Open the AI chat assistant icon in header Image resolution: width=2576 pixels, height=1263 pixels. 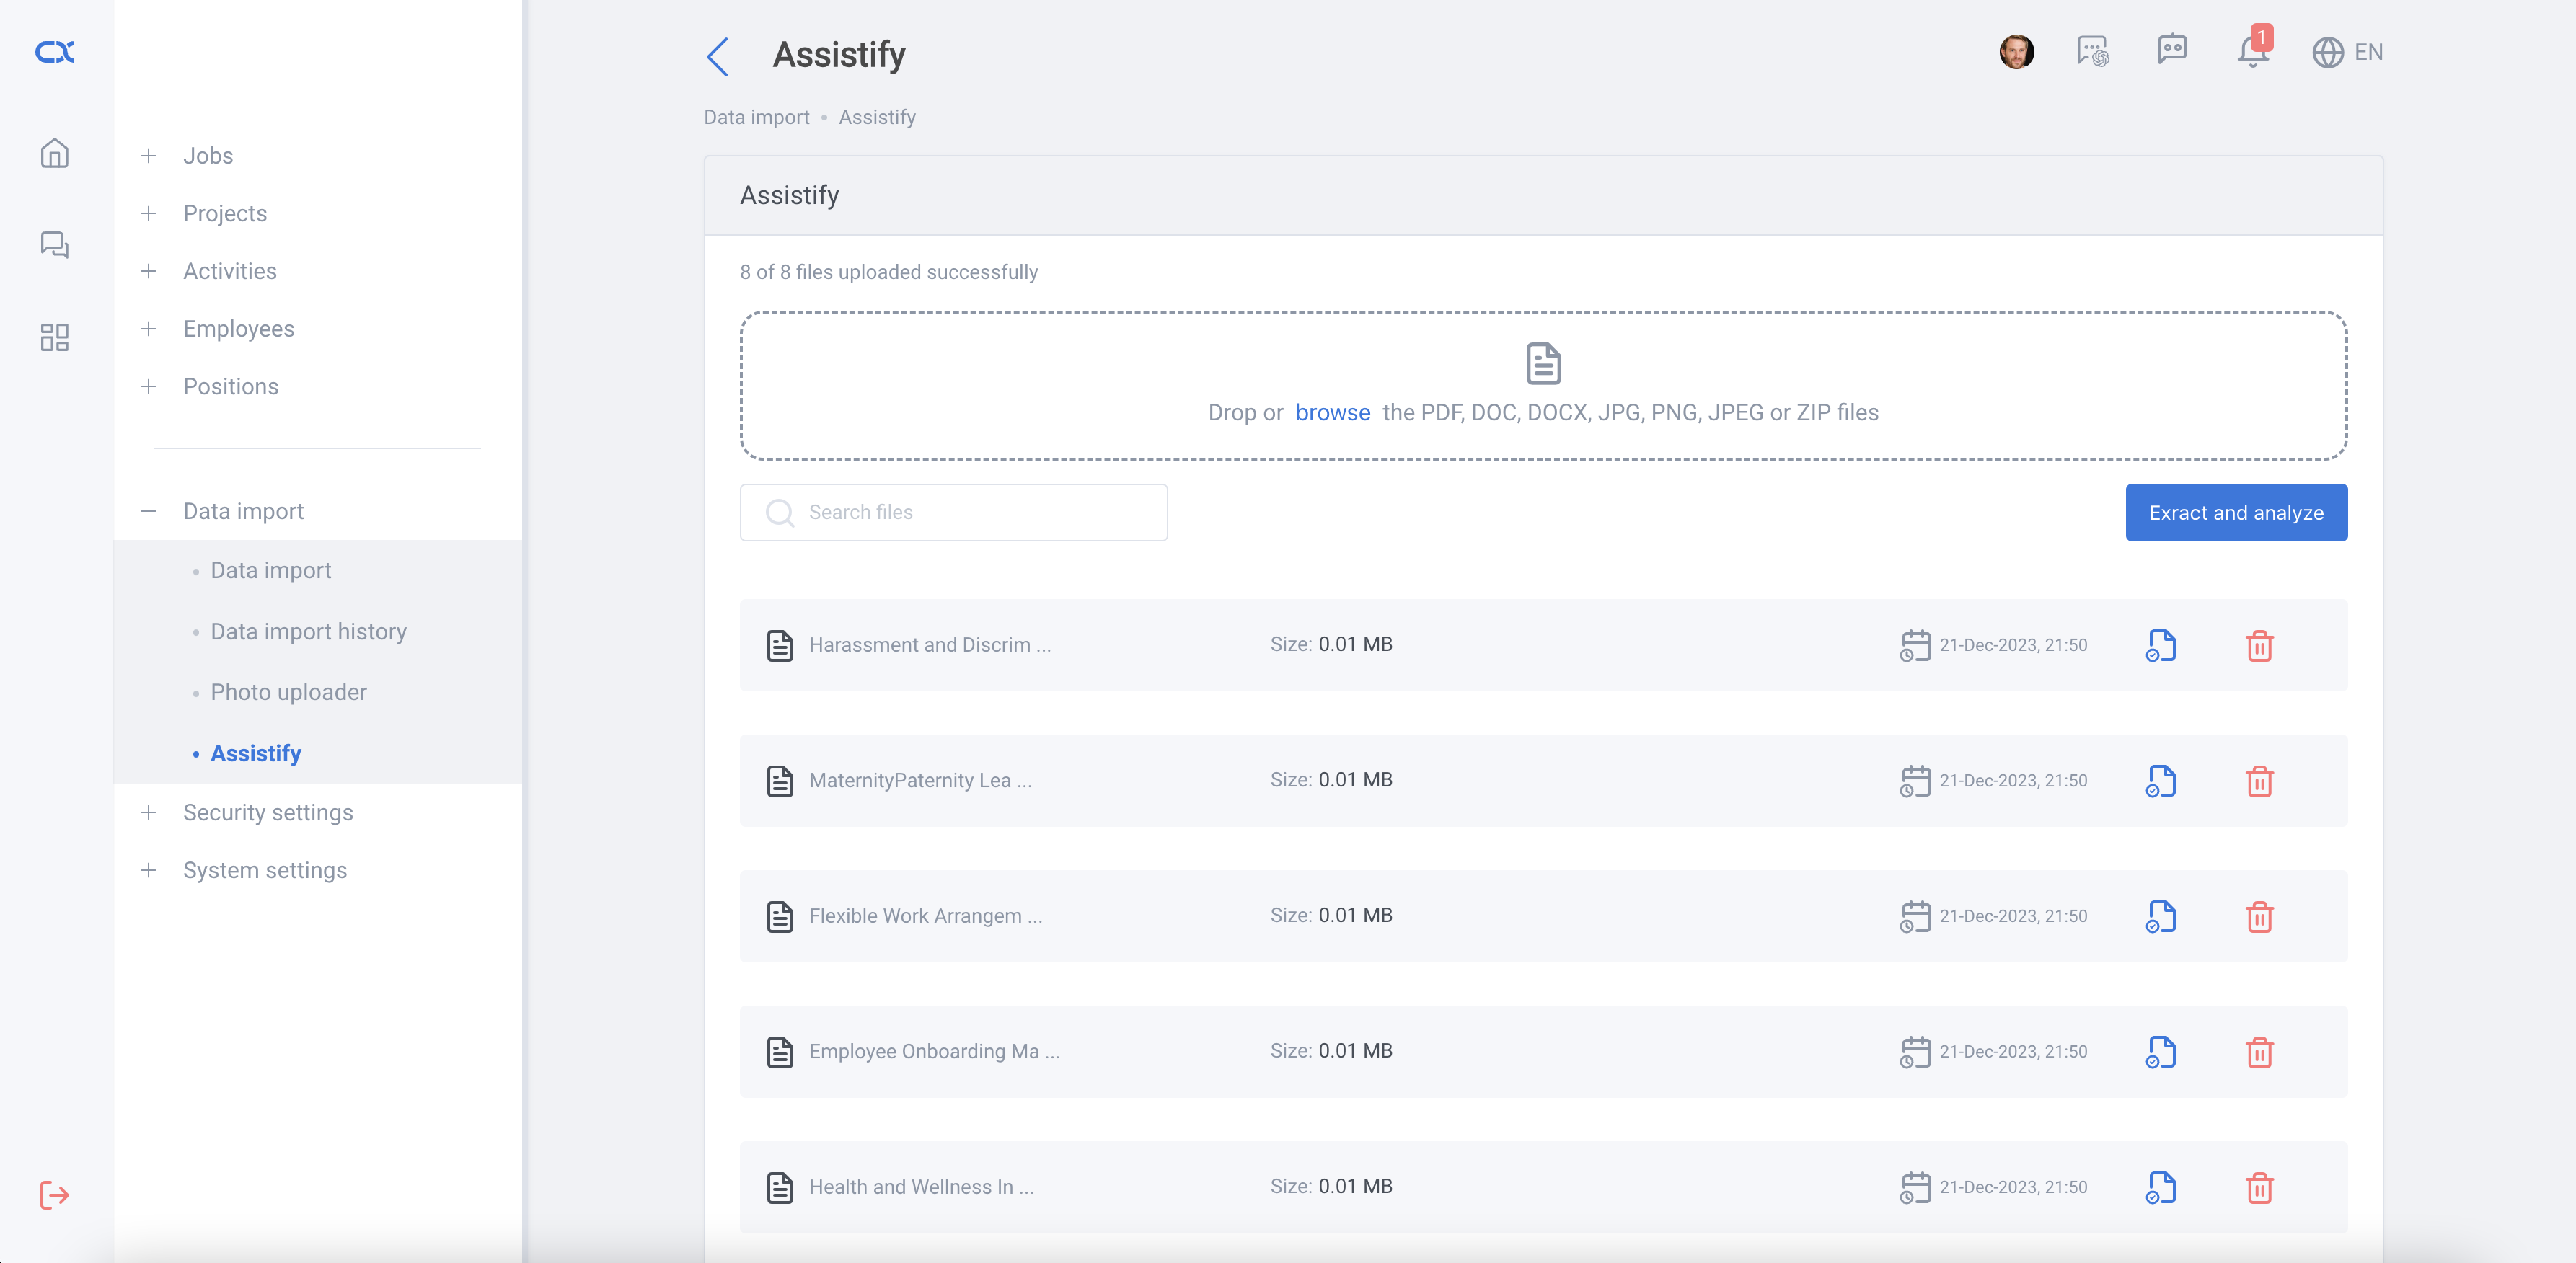click(2092, 51)
